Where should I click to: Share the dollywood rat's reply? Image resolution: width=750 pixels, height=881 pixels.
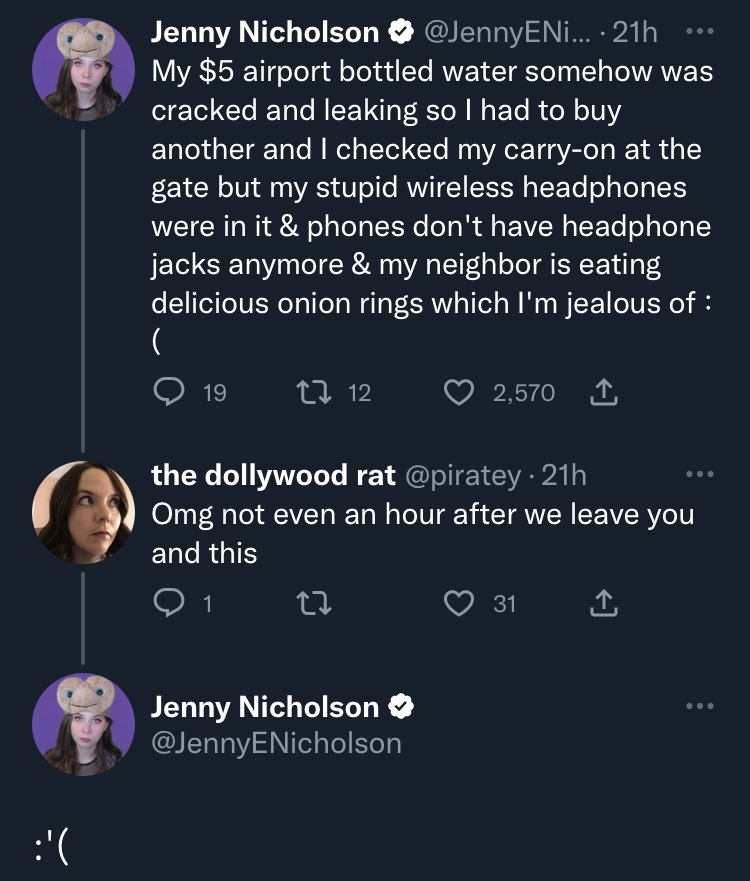tap(603, 602)
